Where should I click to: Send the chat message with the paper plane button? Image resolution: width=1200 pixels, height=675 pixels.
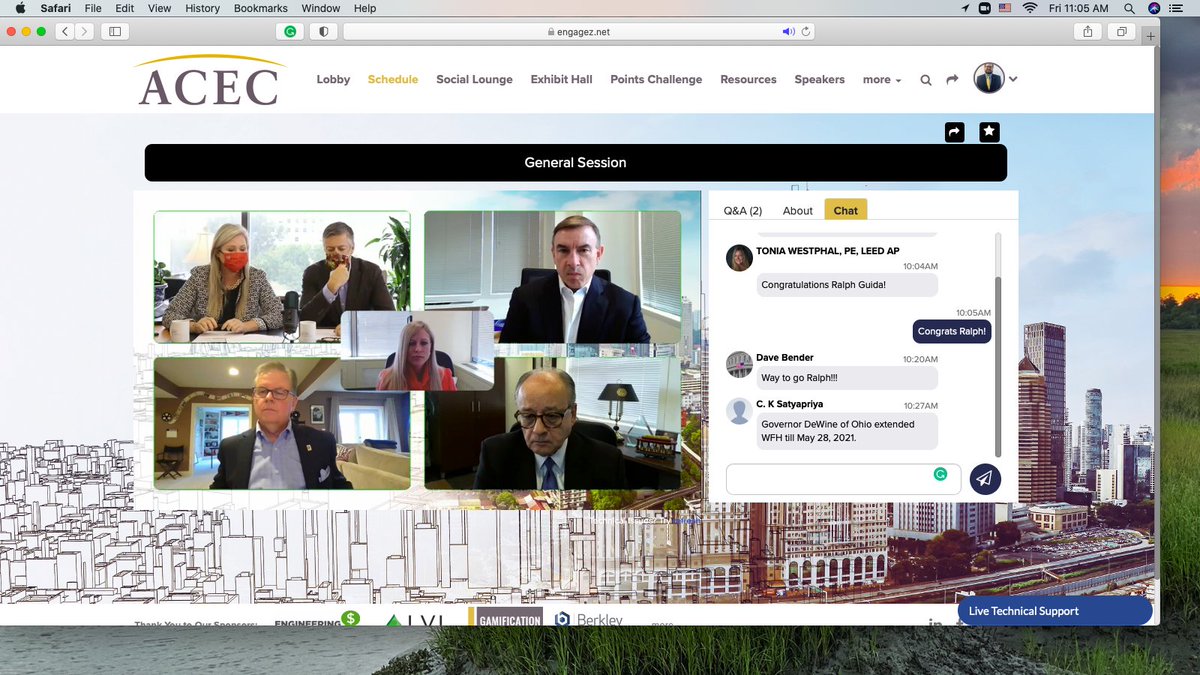985,479
